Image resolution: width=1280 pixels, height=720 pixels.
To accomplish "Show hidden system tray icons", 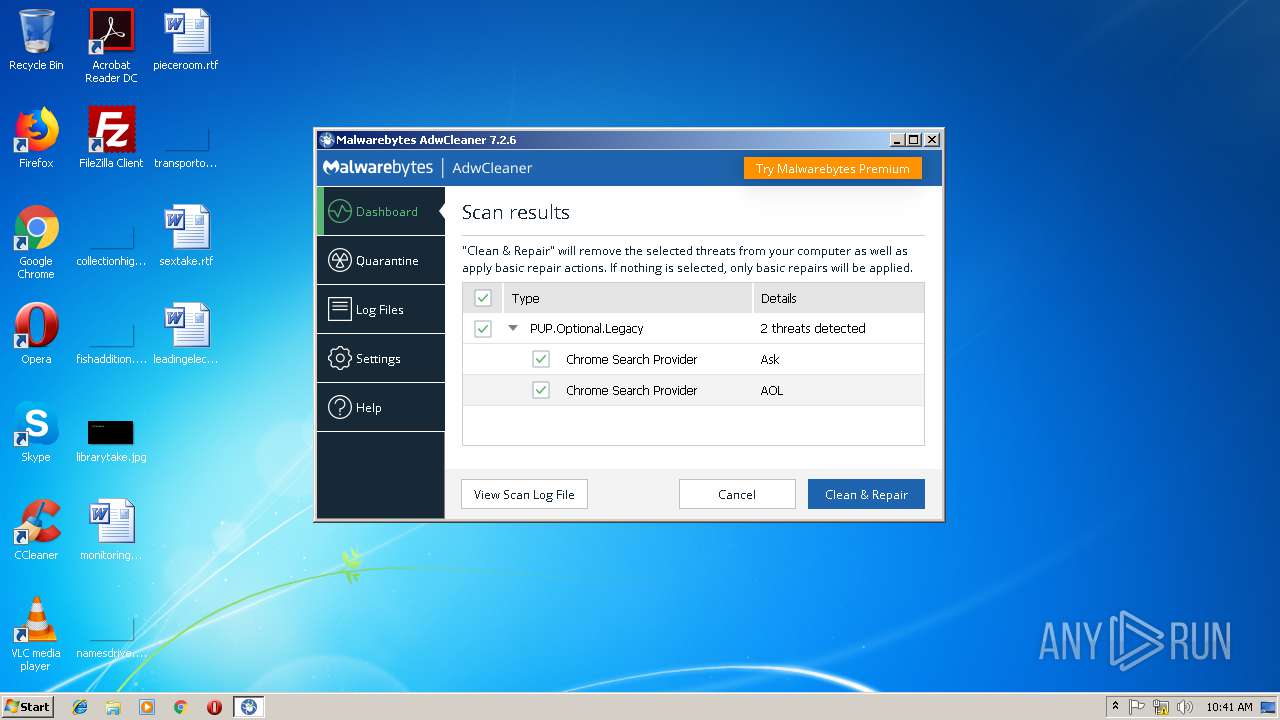I will pyautogui.click(x=1115, y=706).
